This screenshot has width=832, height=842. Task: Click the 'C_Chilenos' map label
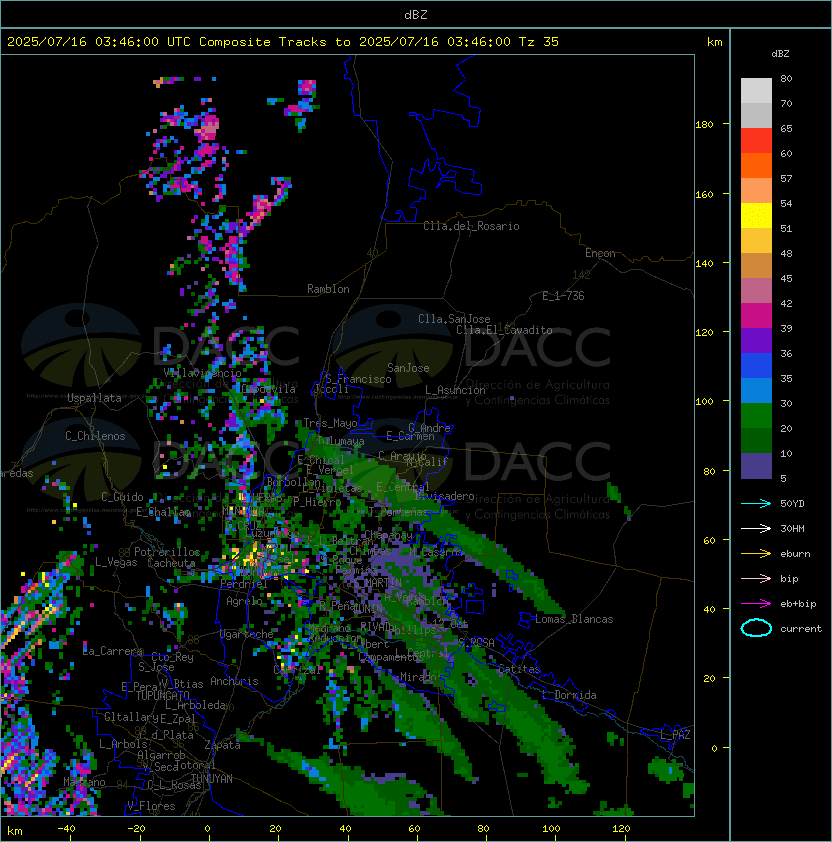[x=95, y=436]
